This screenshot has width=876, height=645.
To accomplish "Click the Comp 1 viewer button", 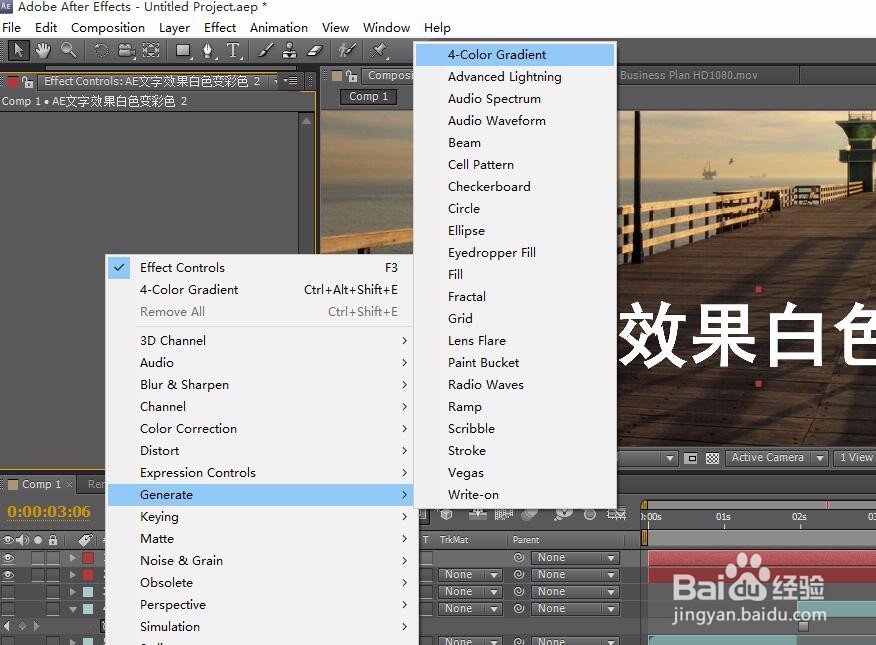I will point(368,97).
